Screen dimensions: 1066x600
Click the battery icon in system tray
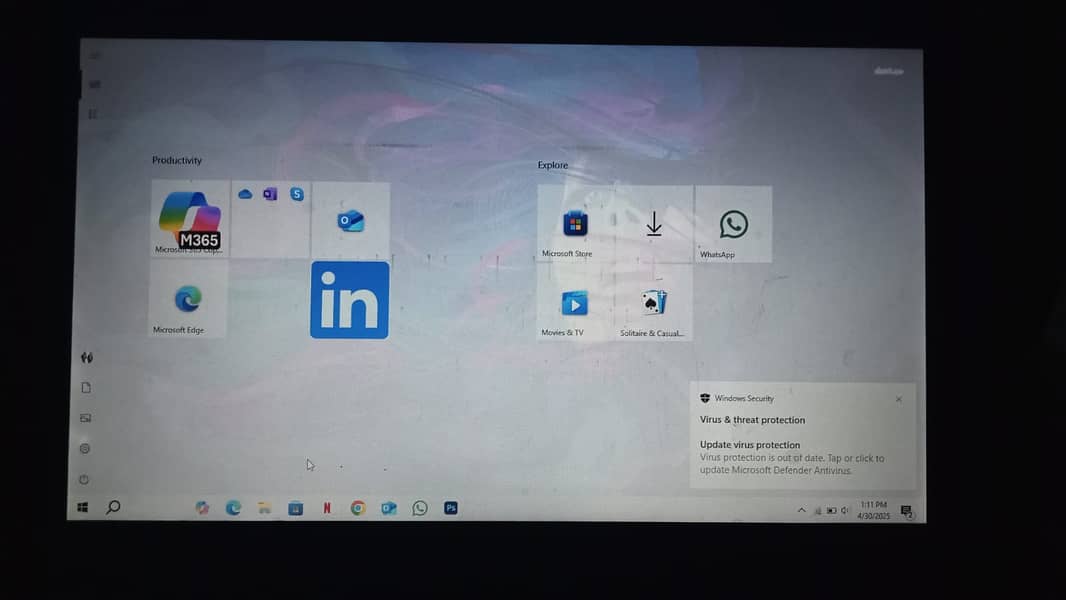tap(831, 511)
